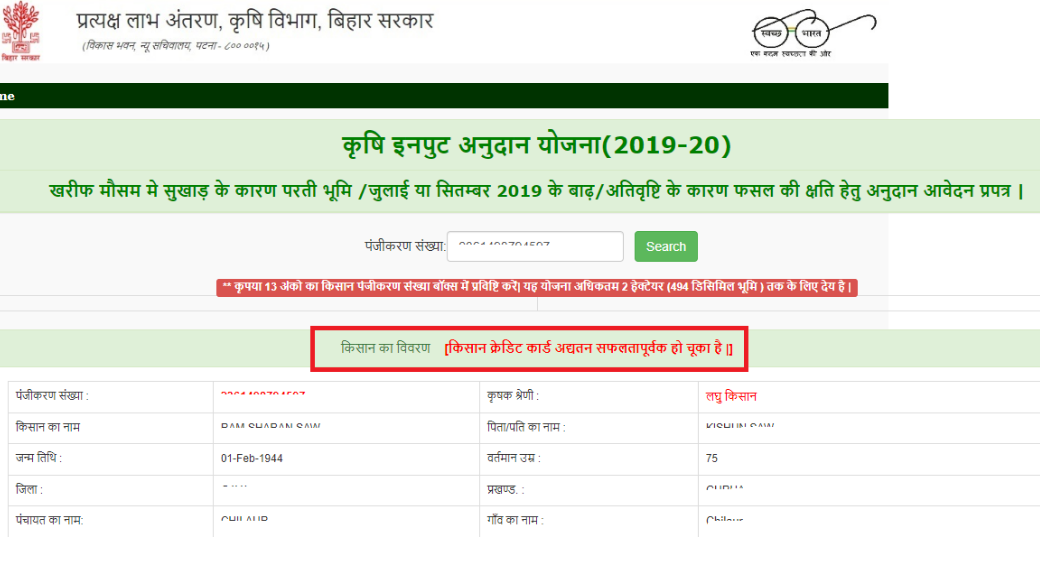Click the Swachh Bharat spectacles logo
1040x571 pixels.
pos(812,33)
